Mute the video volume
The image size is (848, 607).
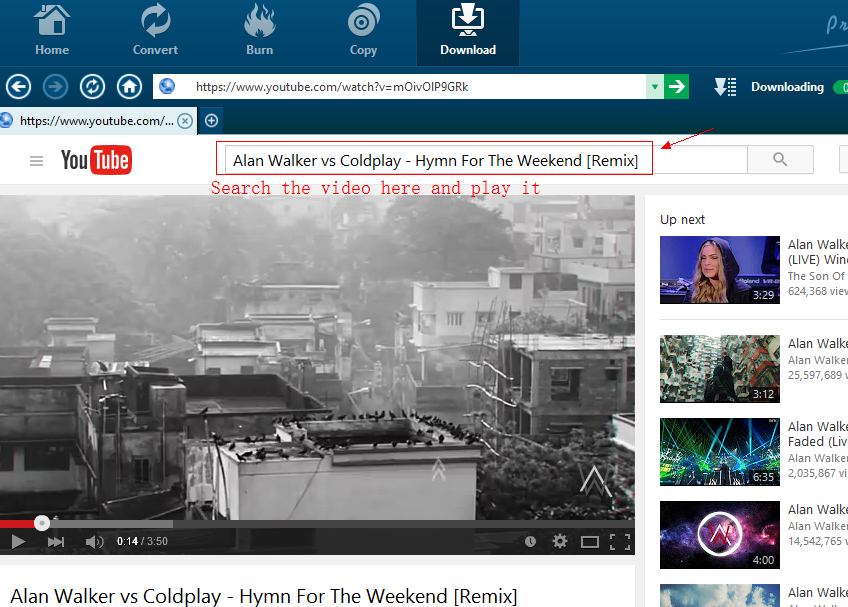tap(94, 542)
